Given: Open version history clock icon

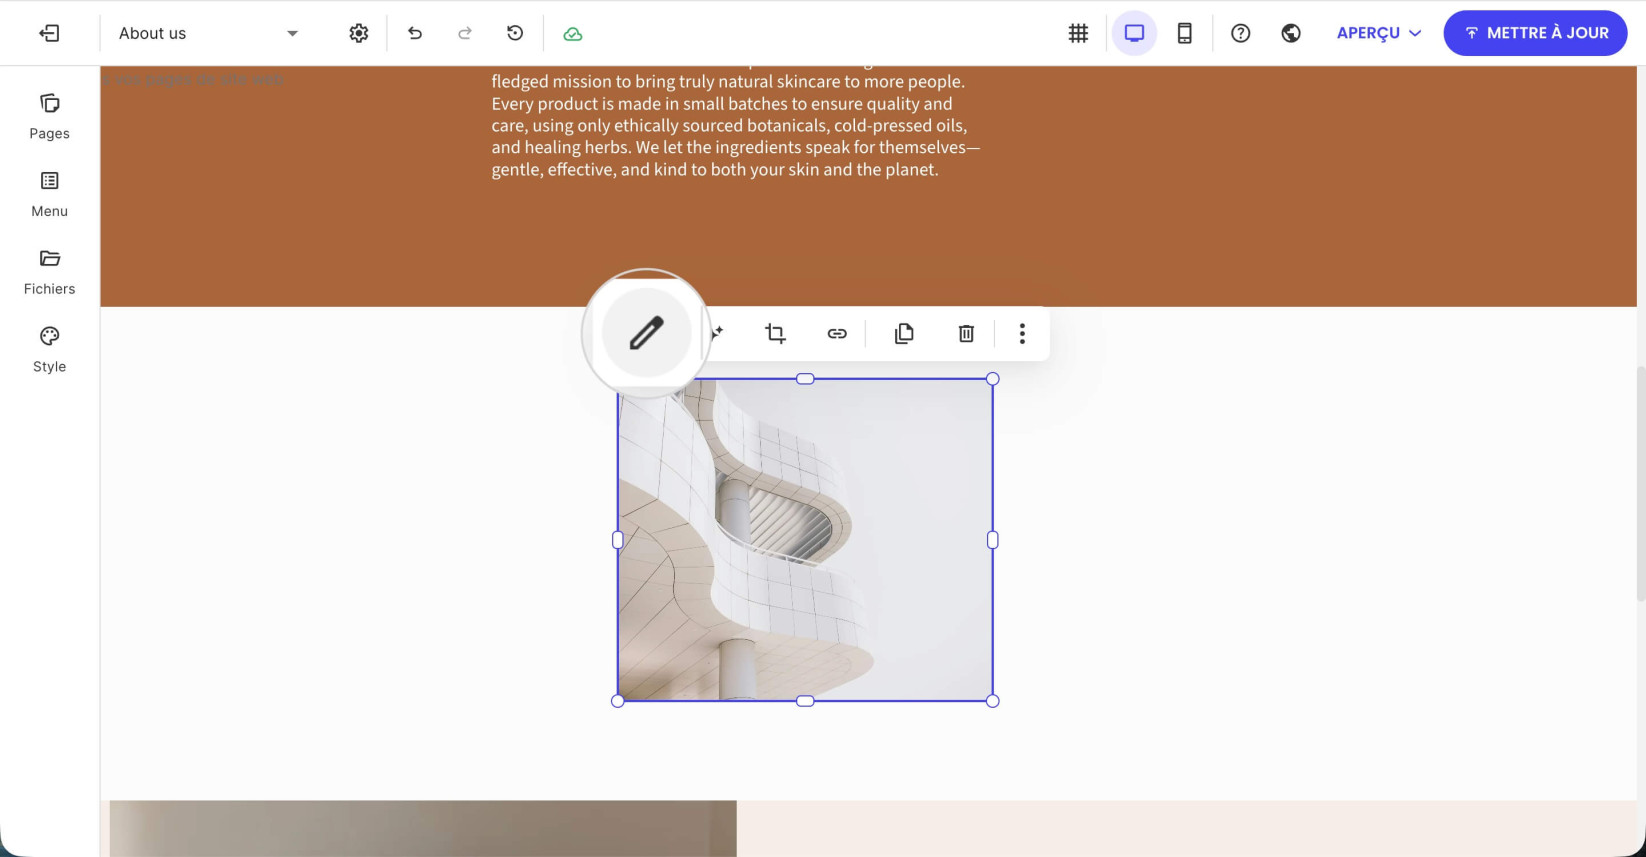Looking at the screenshot, I should [x=515, y=33].
